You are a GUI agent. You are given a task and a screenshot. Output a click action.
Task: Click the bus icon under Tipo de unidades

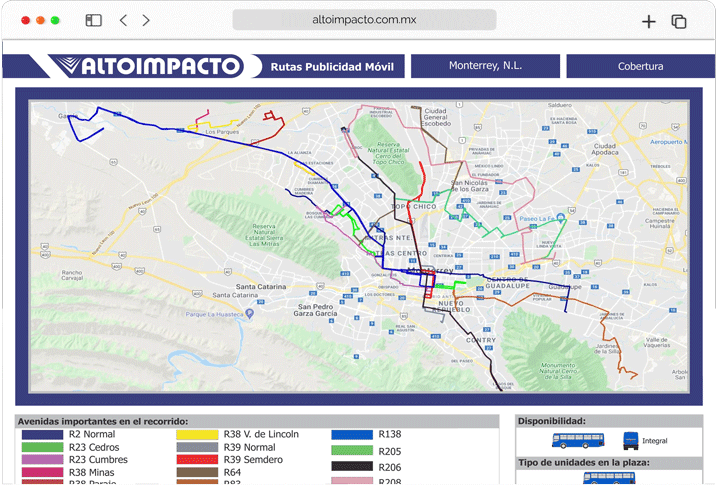pyautogui.click(x=609, y=478)
